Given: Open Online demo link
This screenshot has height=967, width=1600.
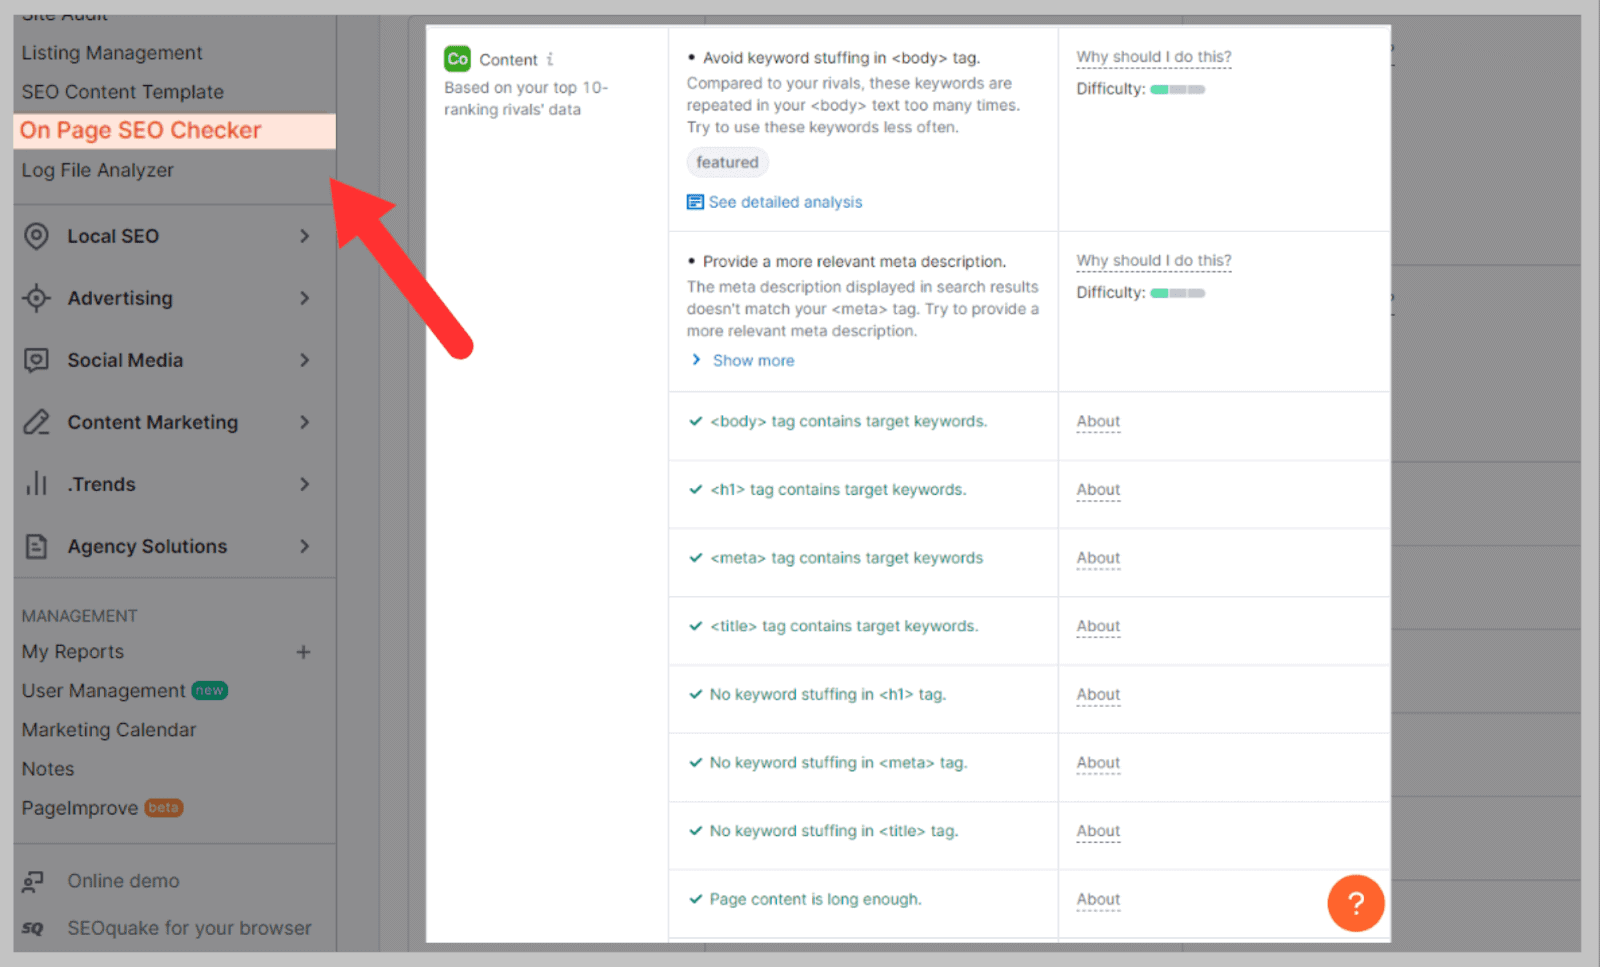Looking at the screenshot, I should 123,881.
